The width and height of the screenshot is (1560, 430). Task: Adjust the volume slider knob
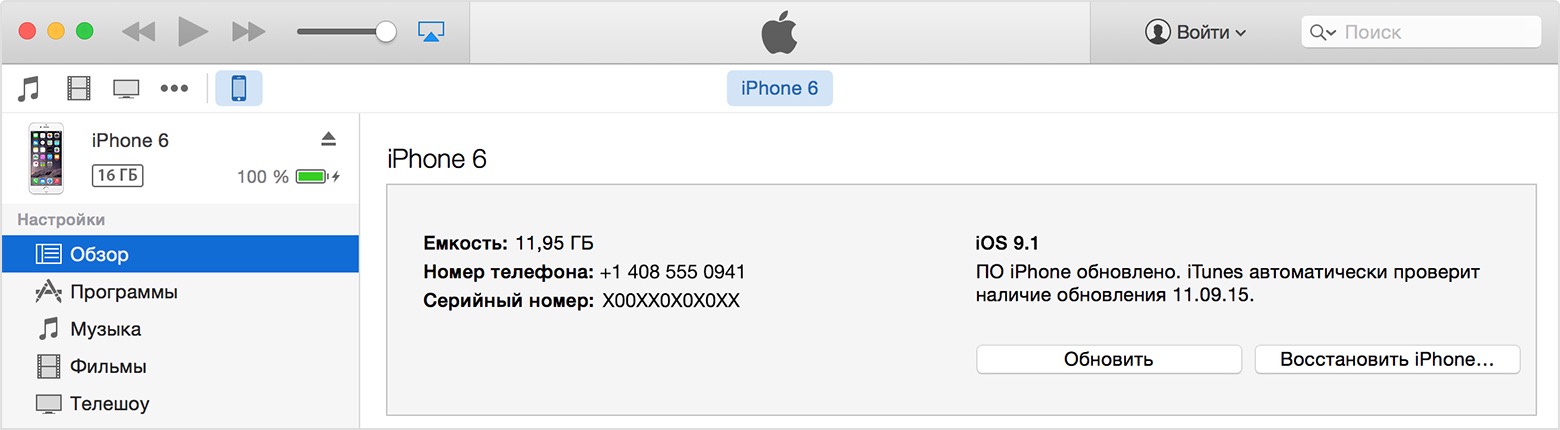(386, 31)
